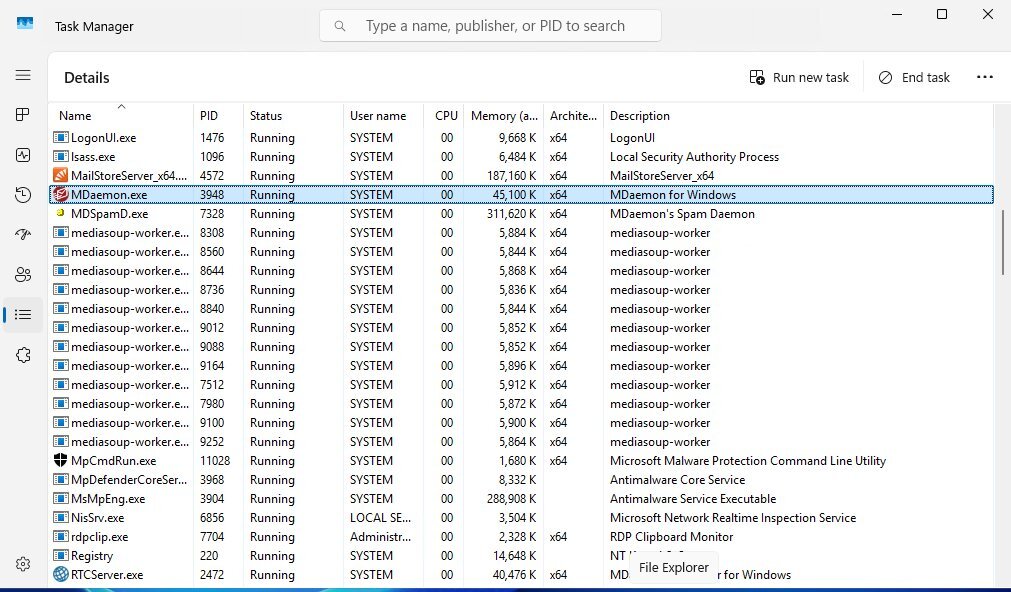Image resolution: width=1011 pixels, height=592 pixels.
Task: Click 'RDP Clipboard Monitor' description
Action: coord(671,537)
